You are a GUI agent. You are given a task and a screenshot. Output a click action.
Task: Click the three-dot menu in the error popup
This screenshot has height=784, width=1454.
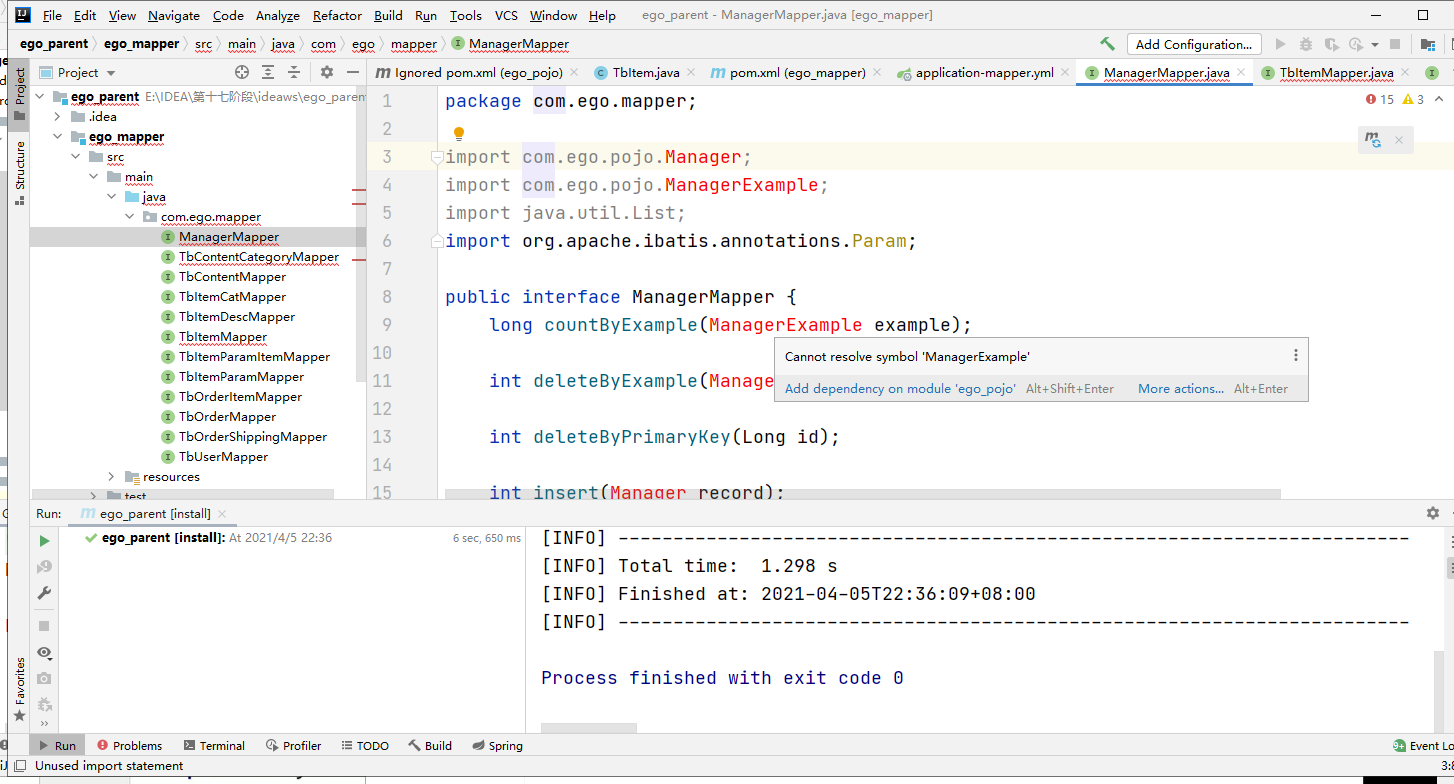1295,355
